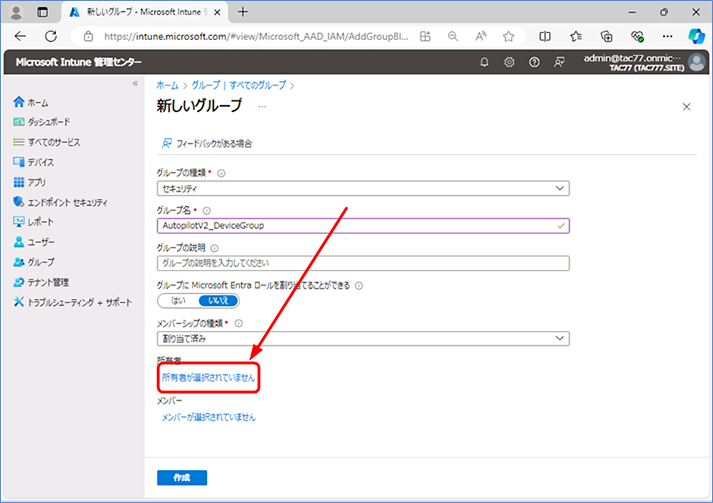Open split screen browser icon
The width and height of the screenshot is (713, 503).
[x=545, y=36]
